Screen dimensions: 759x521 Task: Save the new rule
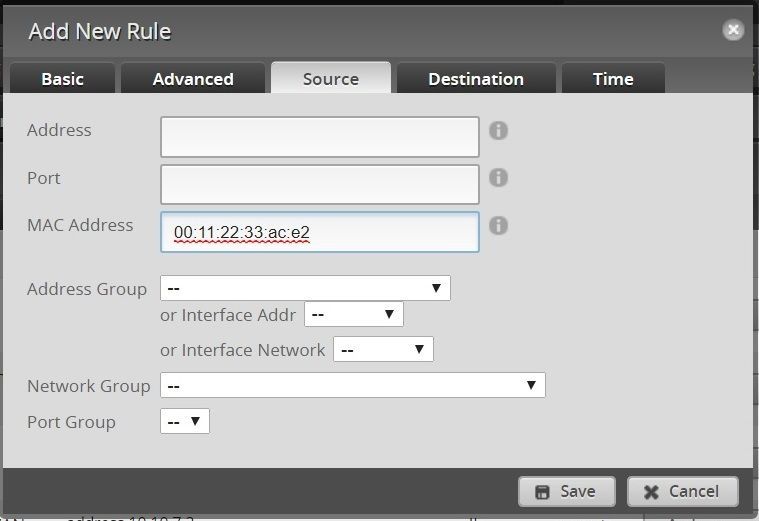point(566,491)
